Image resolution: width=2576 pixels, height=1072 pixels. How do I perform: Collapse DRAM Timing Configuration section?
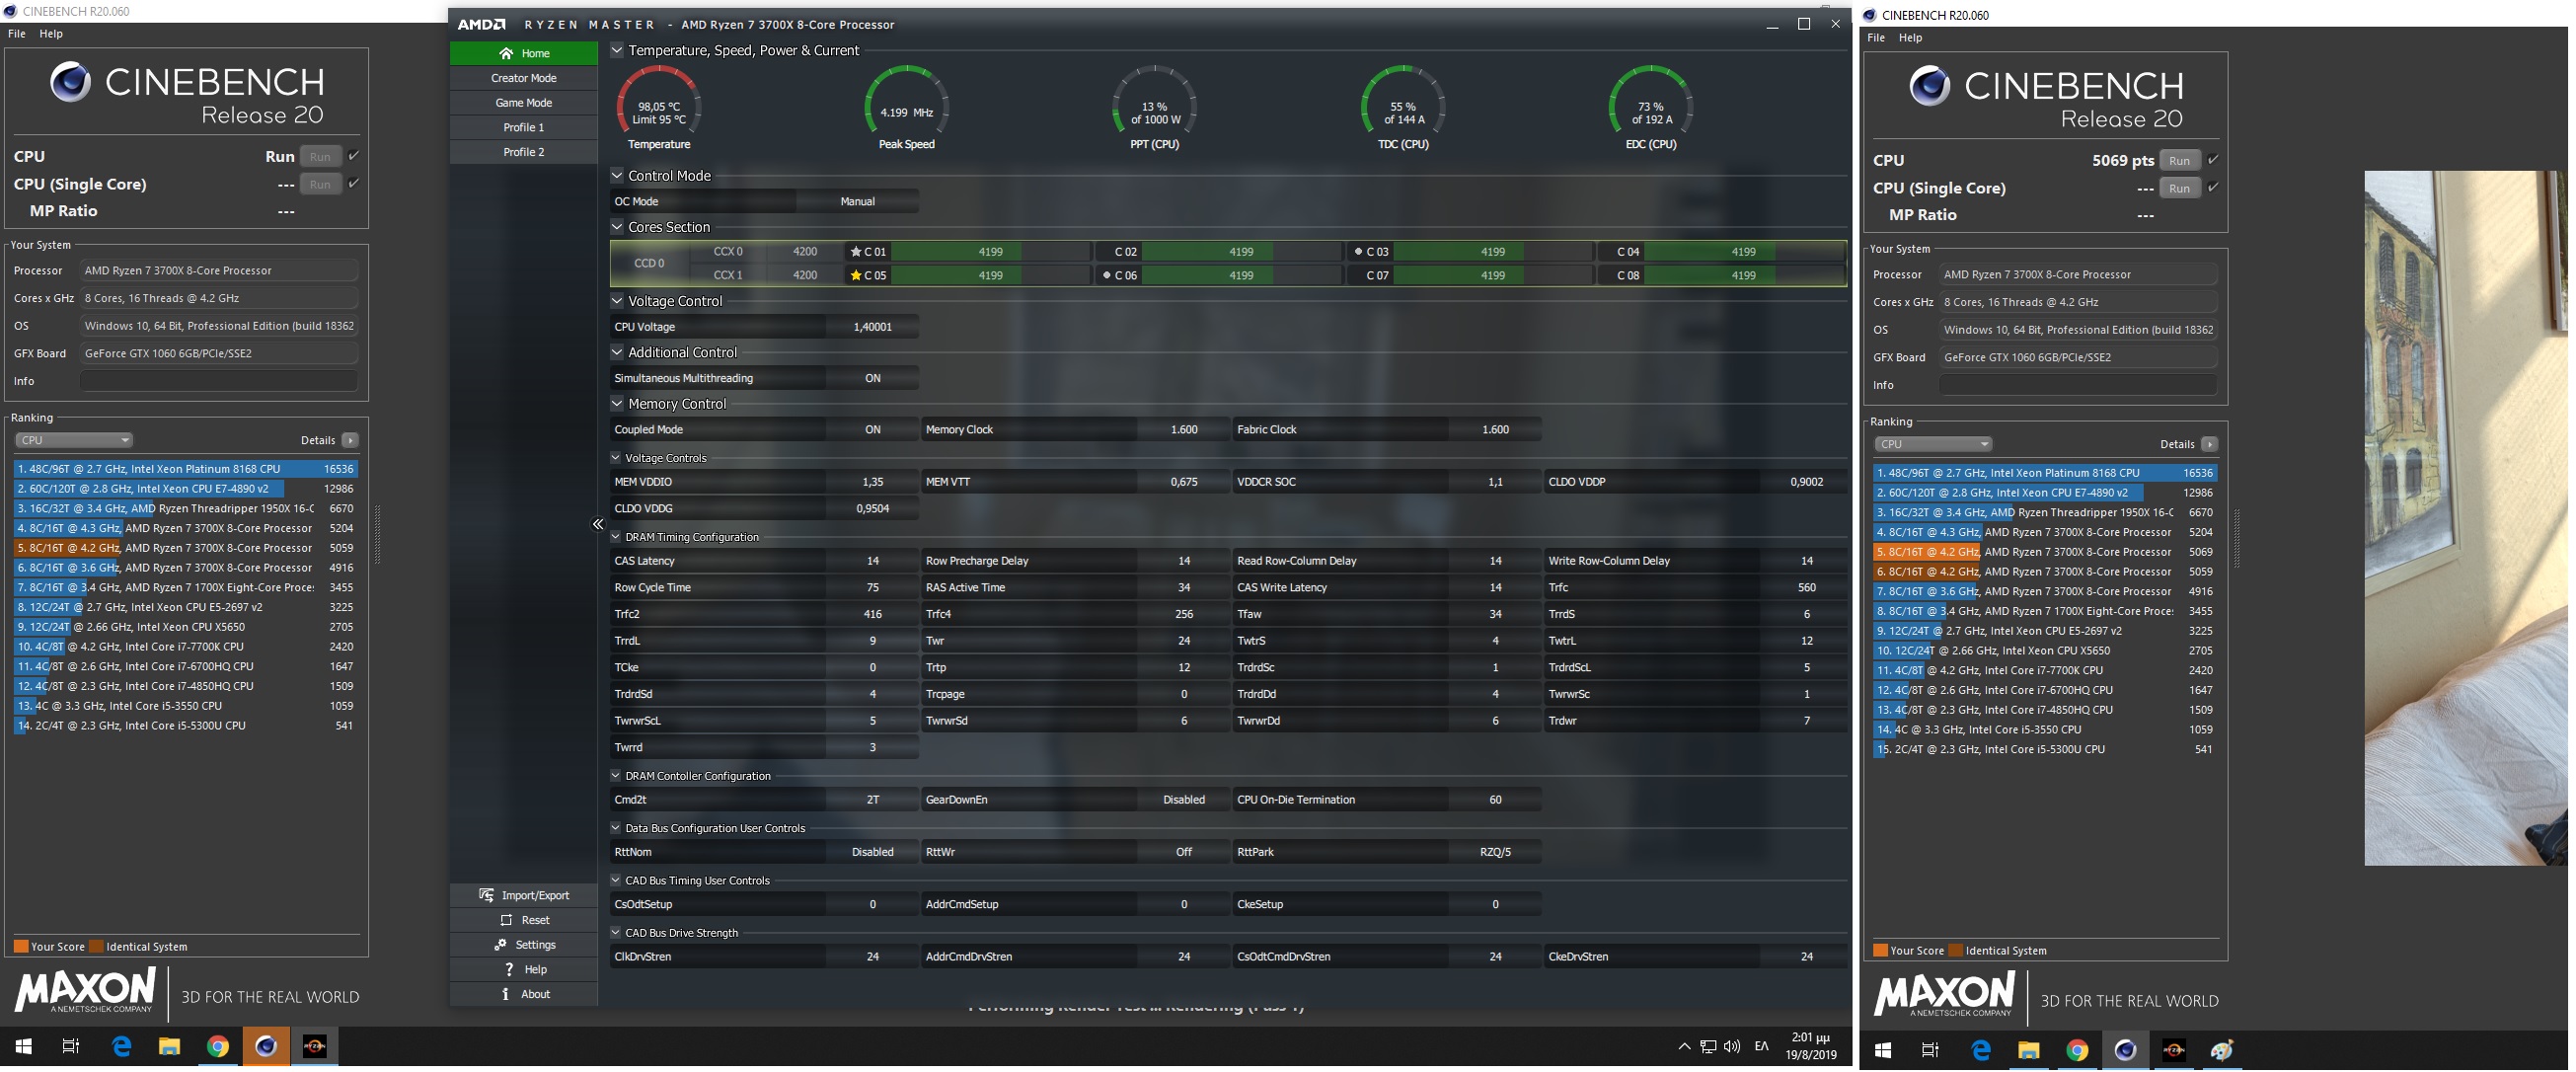pos(616,537)
